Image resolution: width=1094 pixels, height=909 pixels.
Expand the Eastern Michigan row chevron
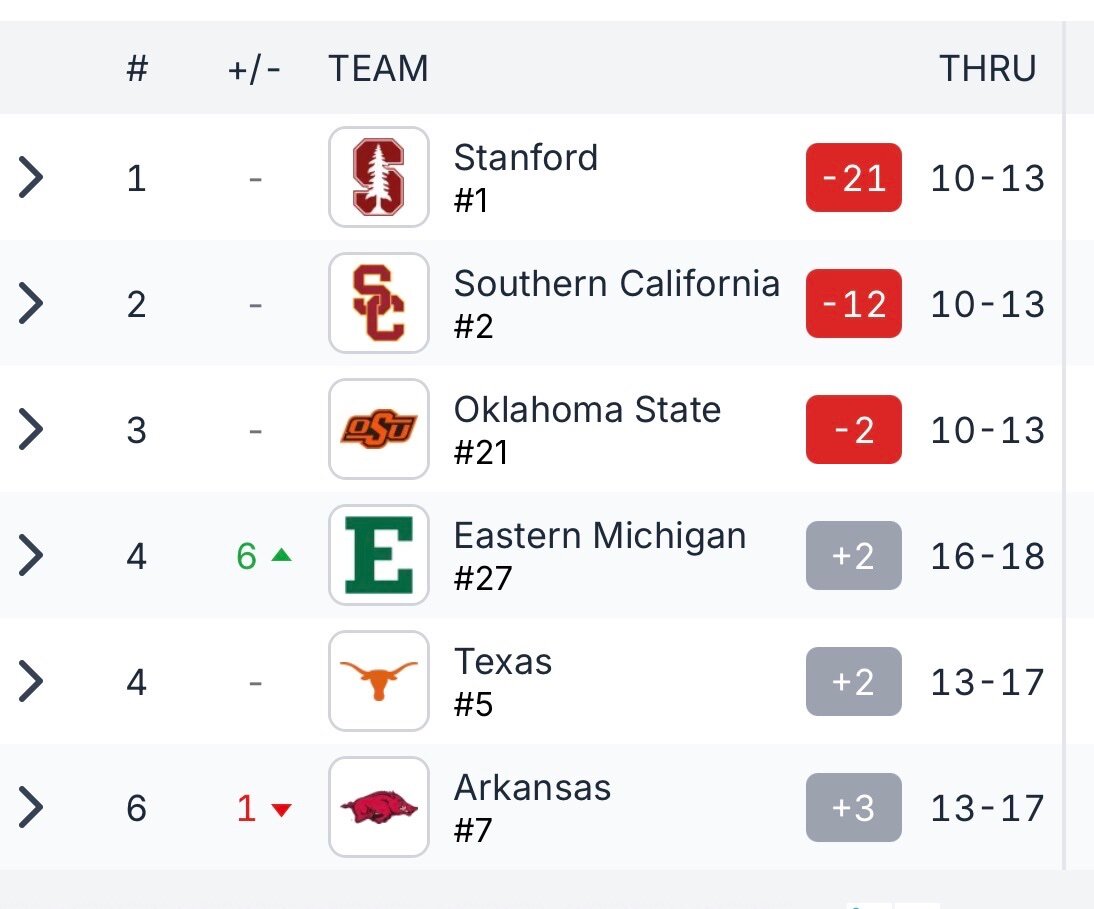click(31, 555)
